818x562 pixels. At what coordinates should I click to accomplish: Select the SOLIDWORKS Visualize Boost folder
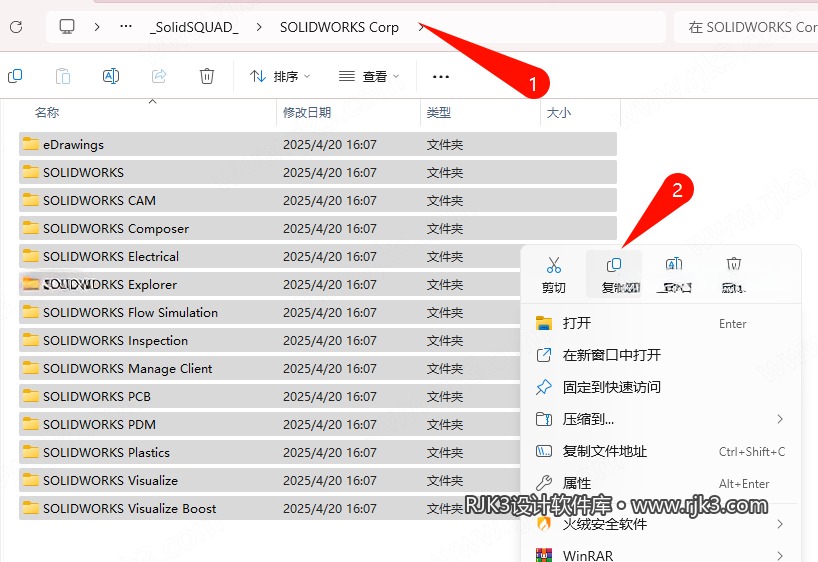pos(270,508)
